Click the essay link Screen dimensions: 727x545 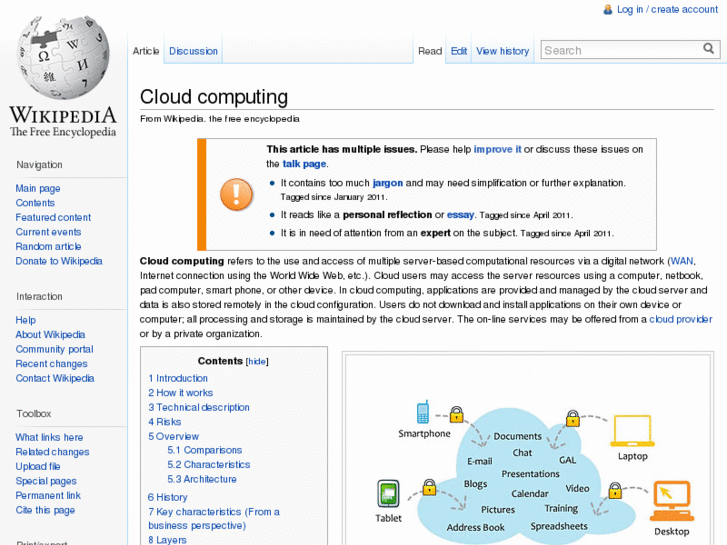tap(460, 215)
